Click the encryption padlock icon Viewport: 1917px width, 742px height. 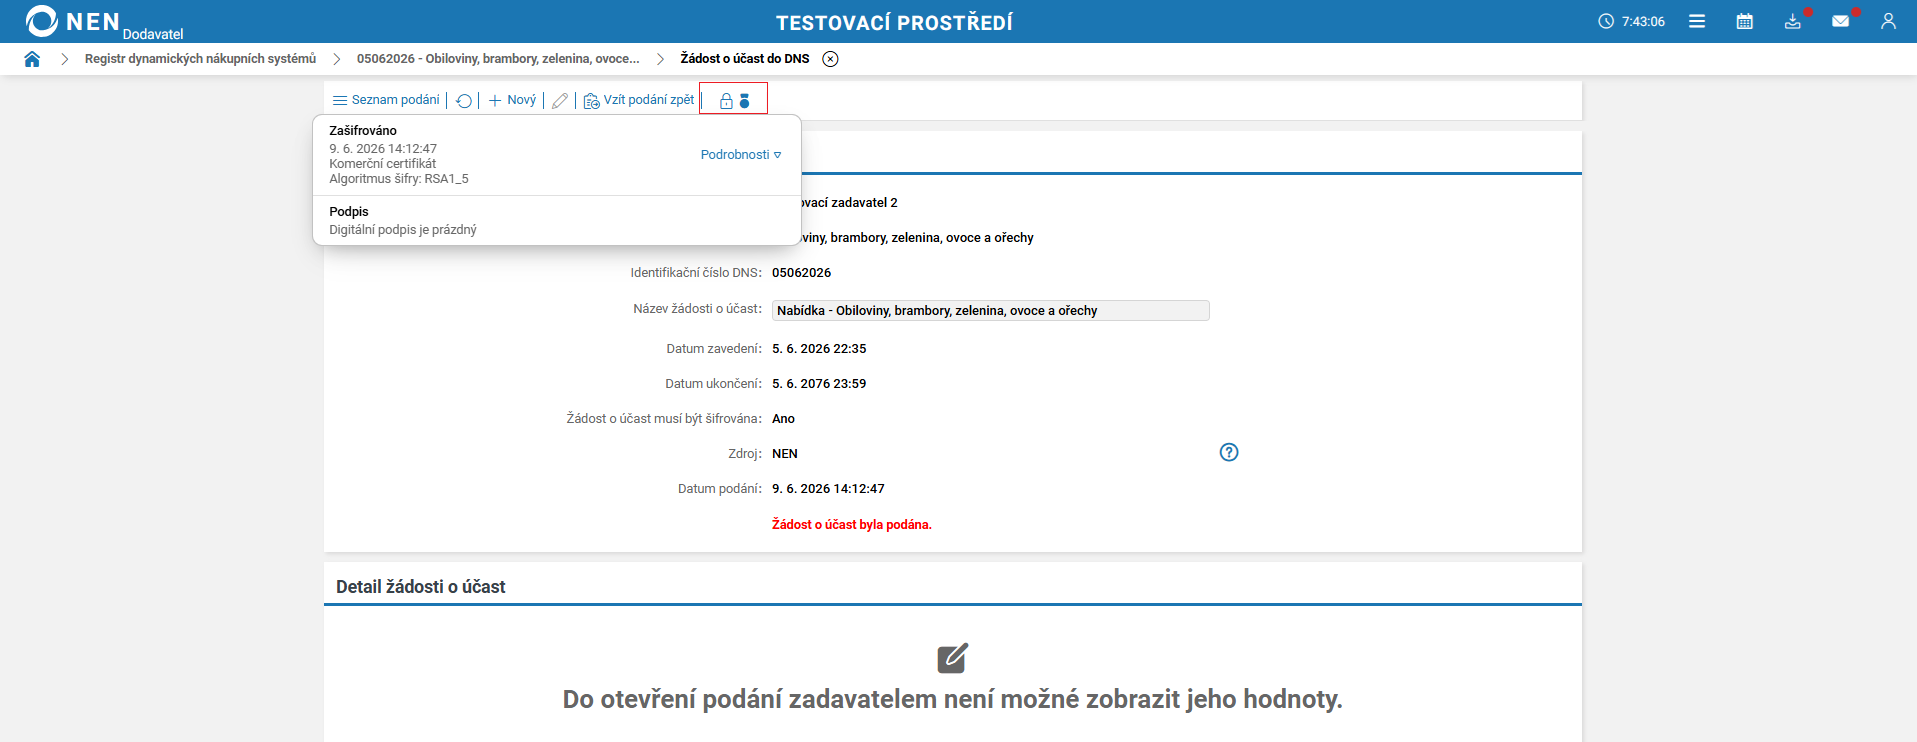point(727,101)
